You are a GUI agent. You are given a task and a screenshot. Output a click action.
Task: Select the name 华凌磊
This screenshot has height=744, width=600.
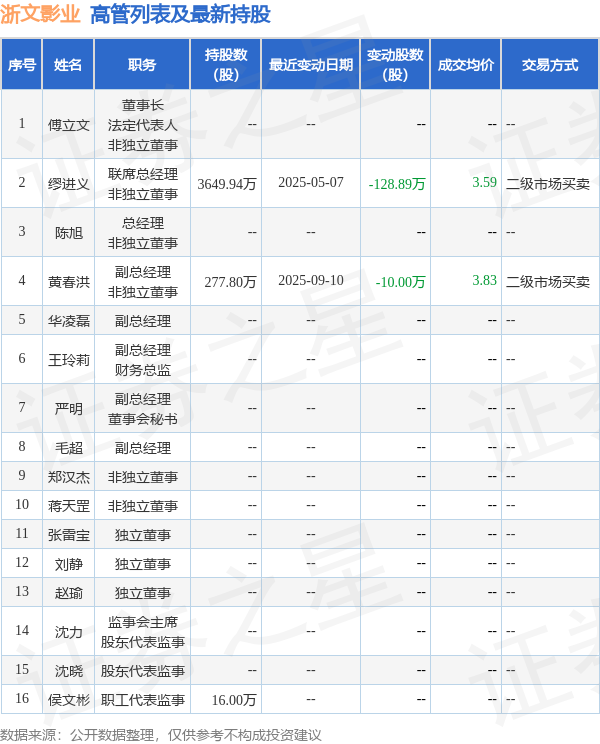pyautogui.click(x=69, y=321)
